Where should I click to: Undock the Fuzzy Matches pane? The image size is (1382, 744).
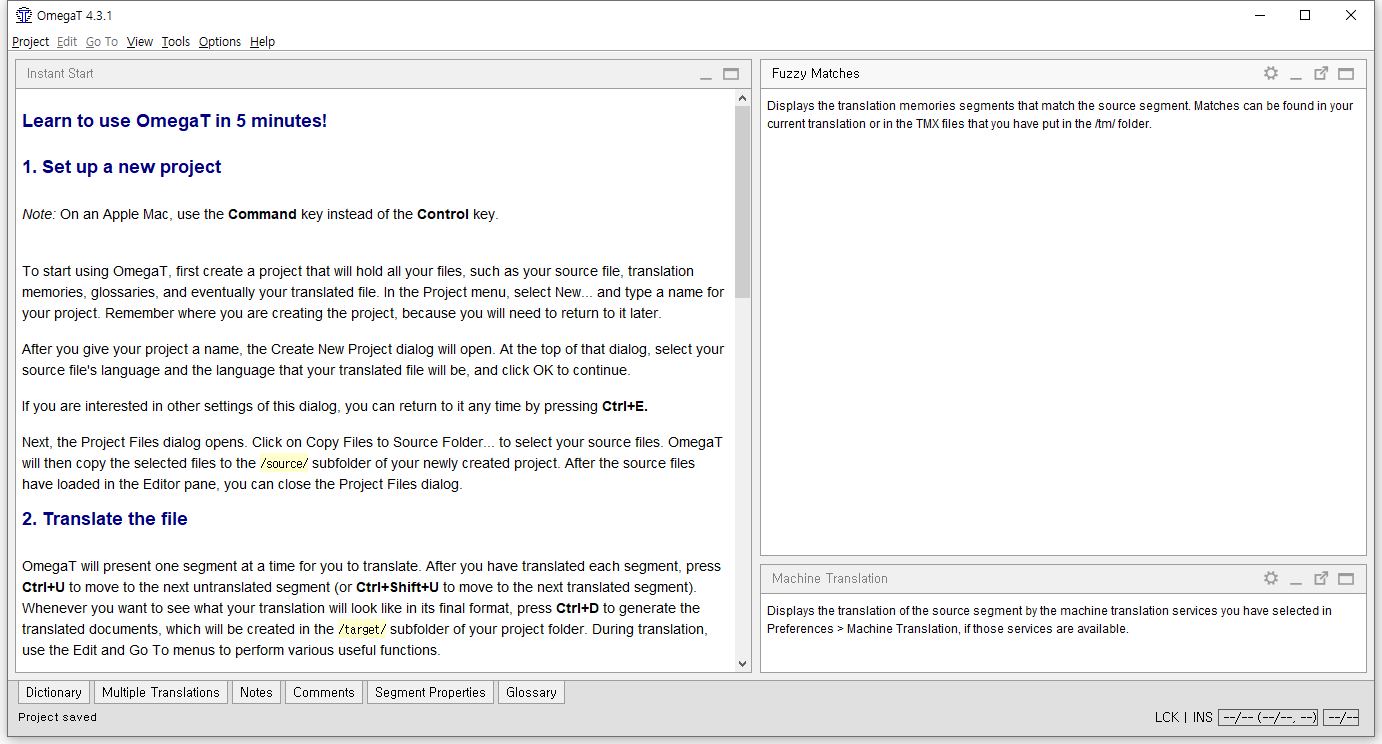tap(1321, 73)
